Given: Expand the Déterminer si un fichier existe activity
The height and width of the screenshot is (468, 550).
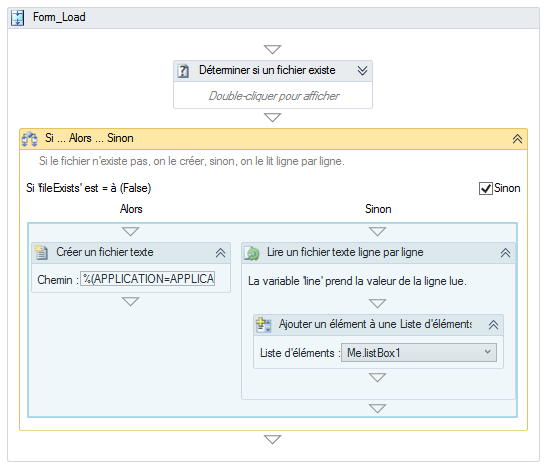Looking at the screenshot, I should click(362, 71).
